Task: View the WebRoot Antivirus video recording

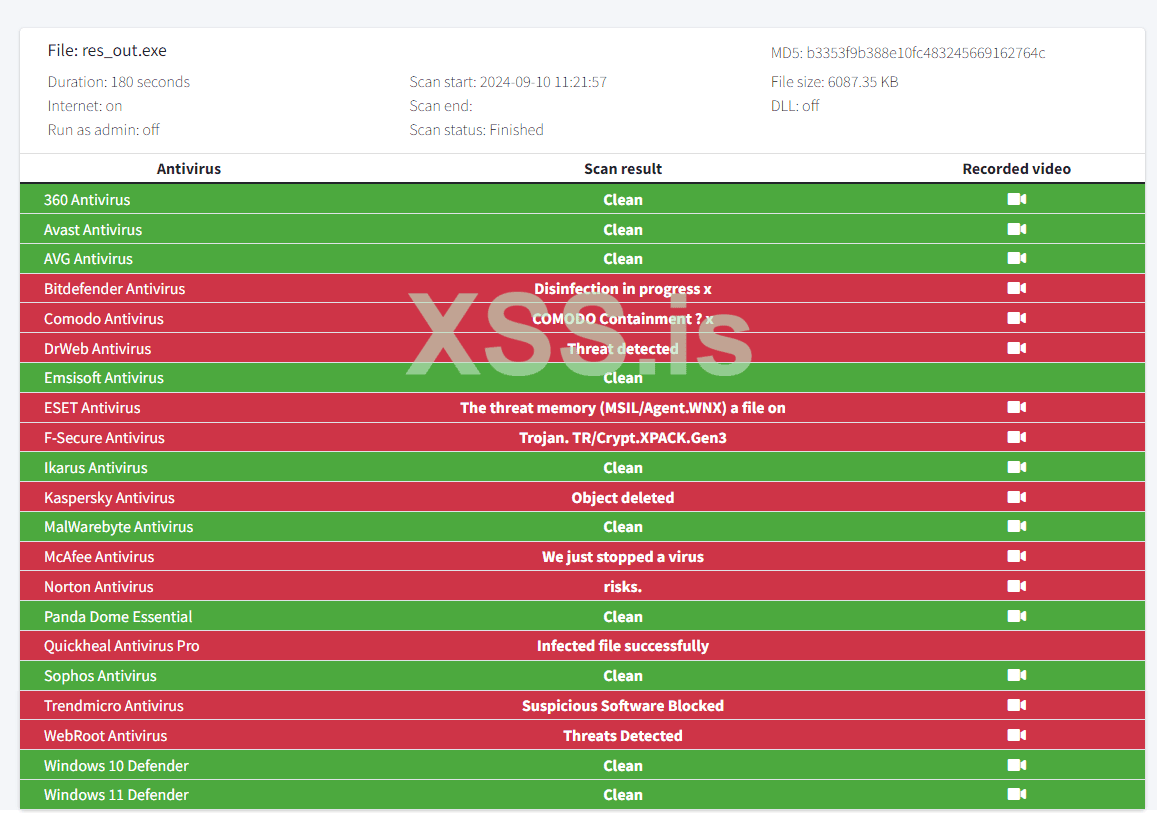Action: click(x=1016, y=735)
